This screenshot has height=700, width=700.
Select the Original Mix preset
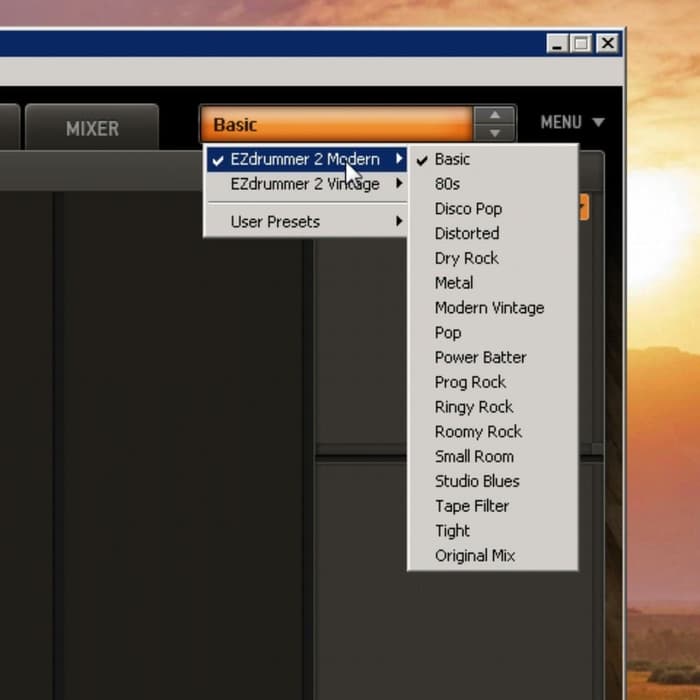coord(493,556)
